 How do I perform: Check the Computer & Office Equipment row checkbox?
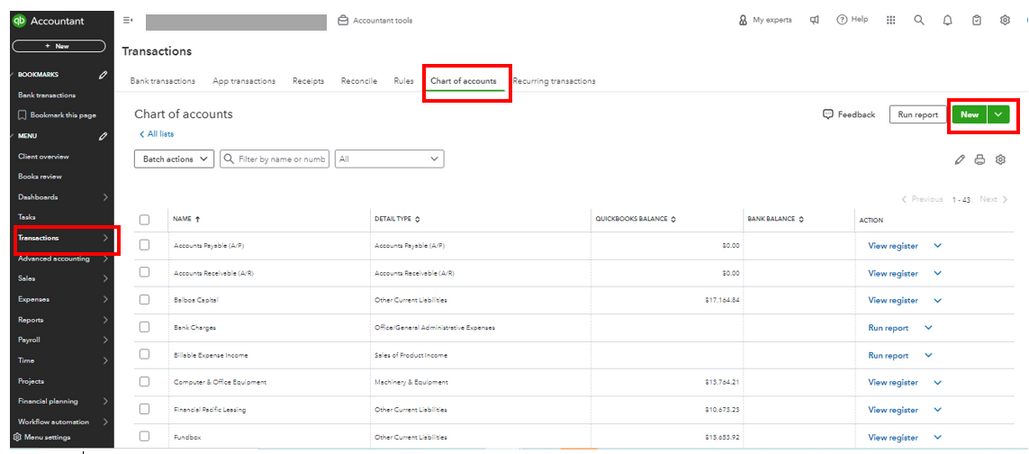[x=144, y=381]
